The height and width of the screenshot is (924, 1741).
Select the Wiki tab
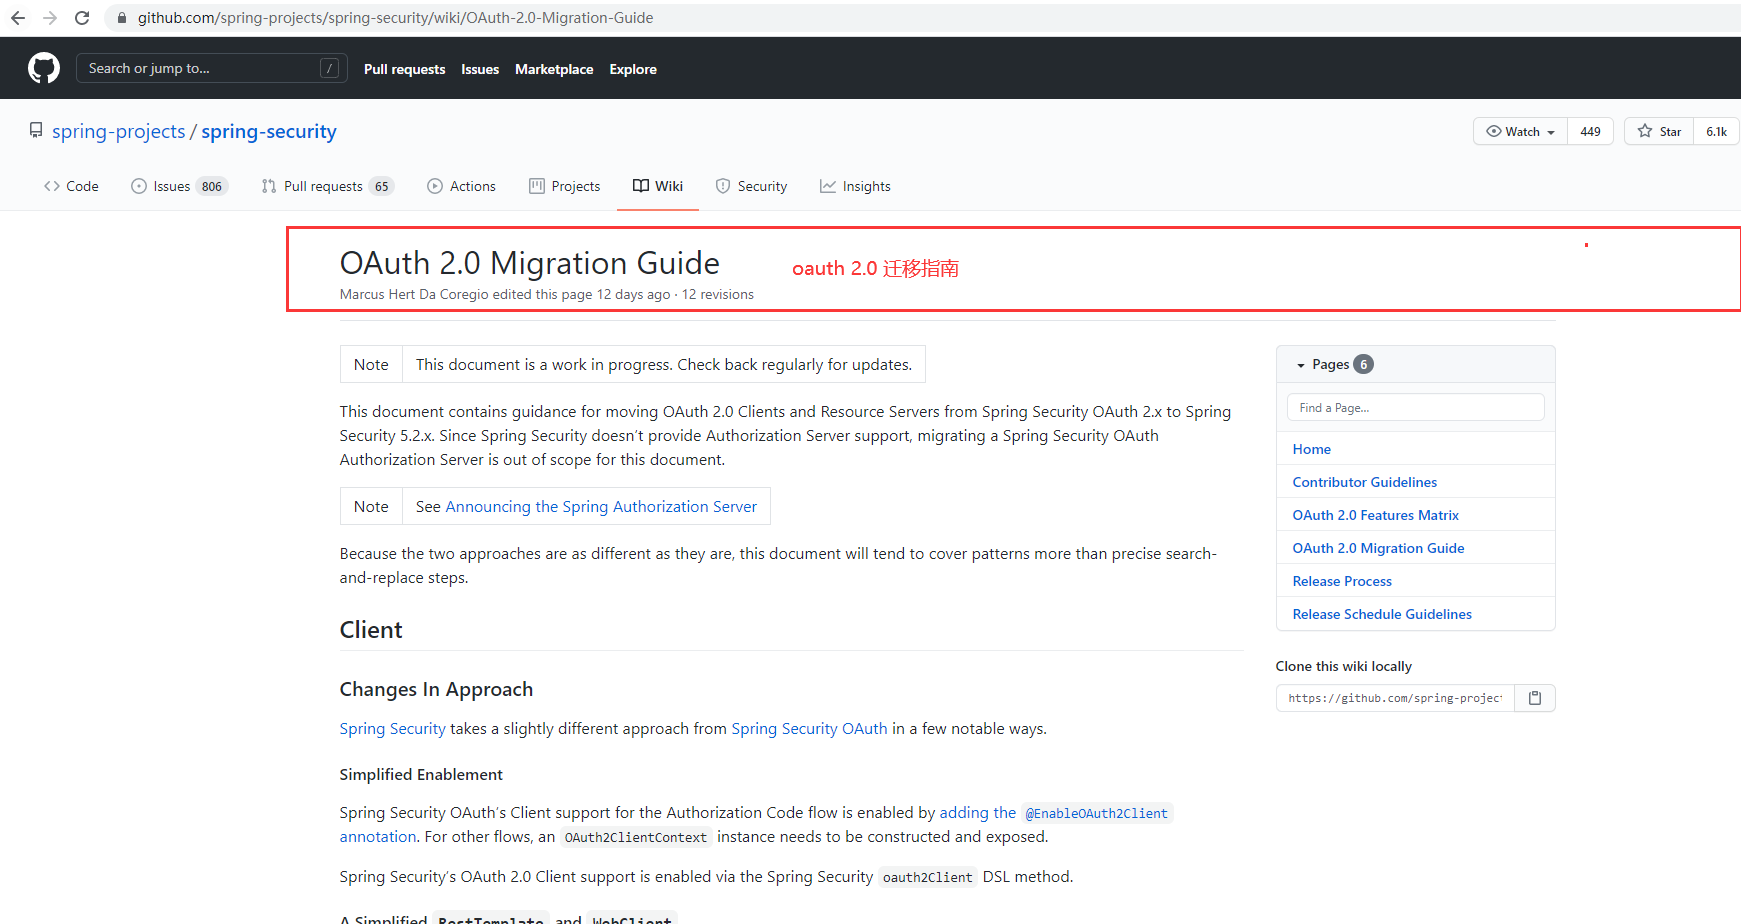[658, 186]
